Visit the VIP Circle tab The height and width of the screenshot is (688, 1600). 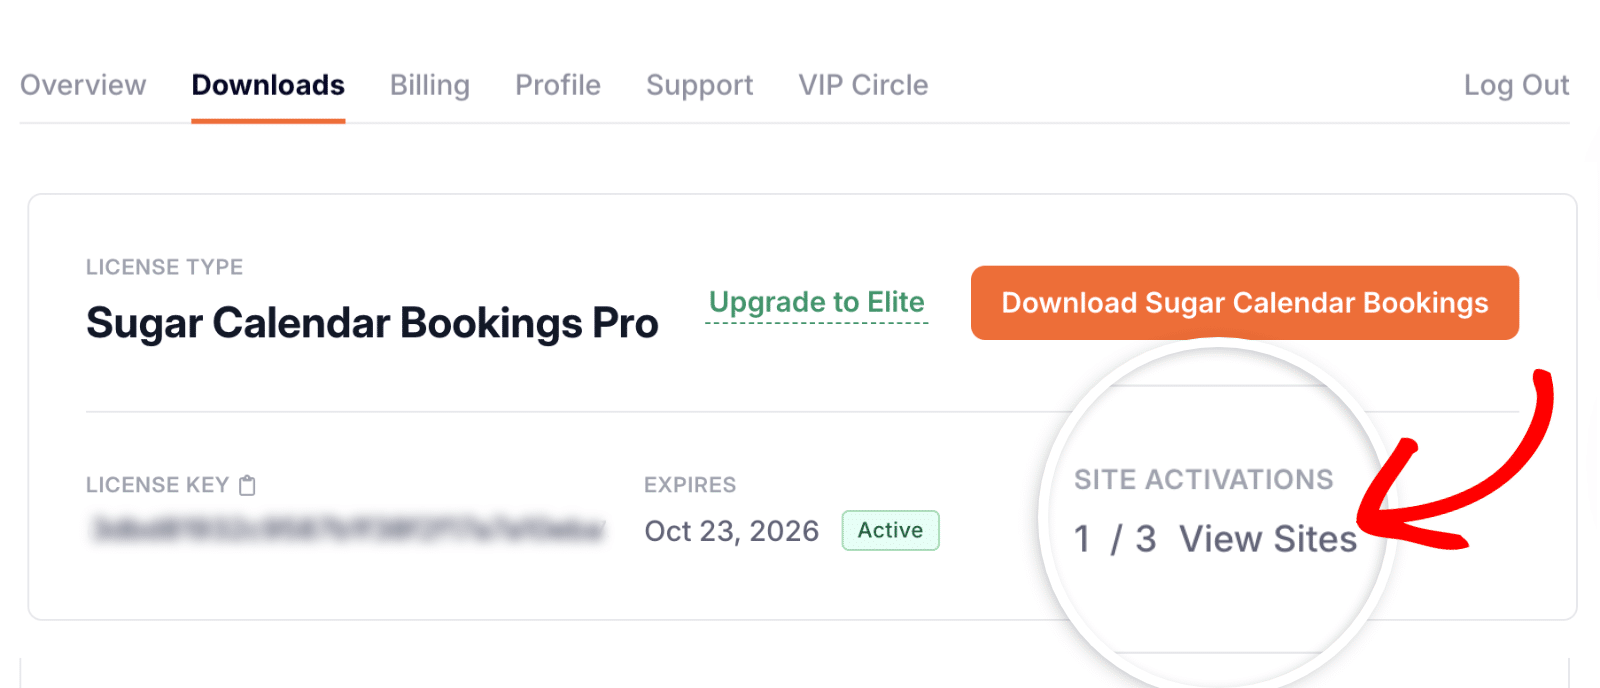click(862, 85)
